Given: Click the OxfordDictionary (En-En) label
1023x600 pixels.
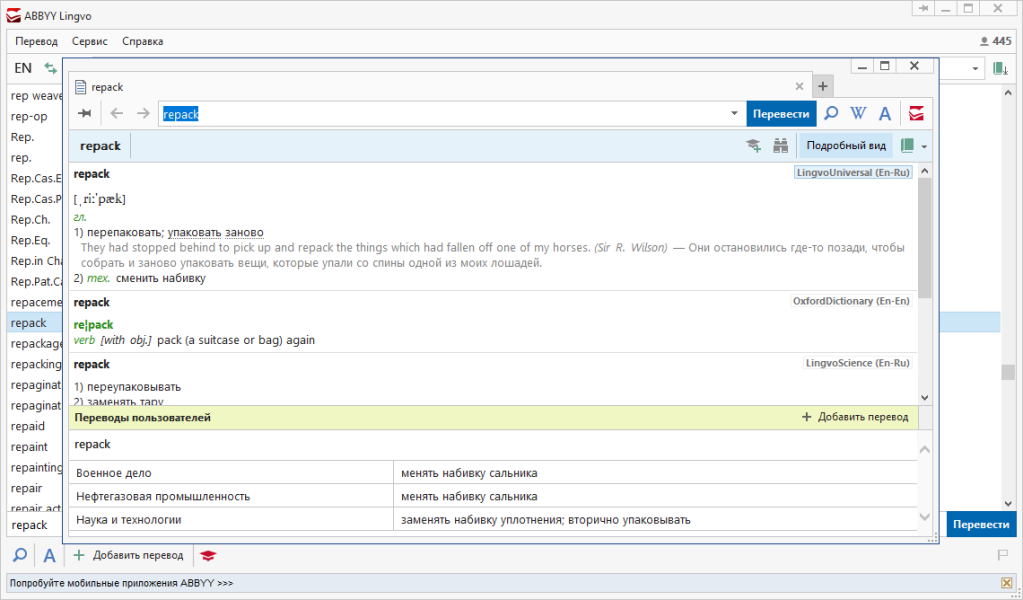Looking at the screenshot, I should pos(851,301).
